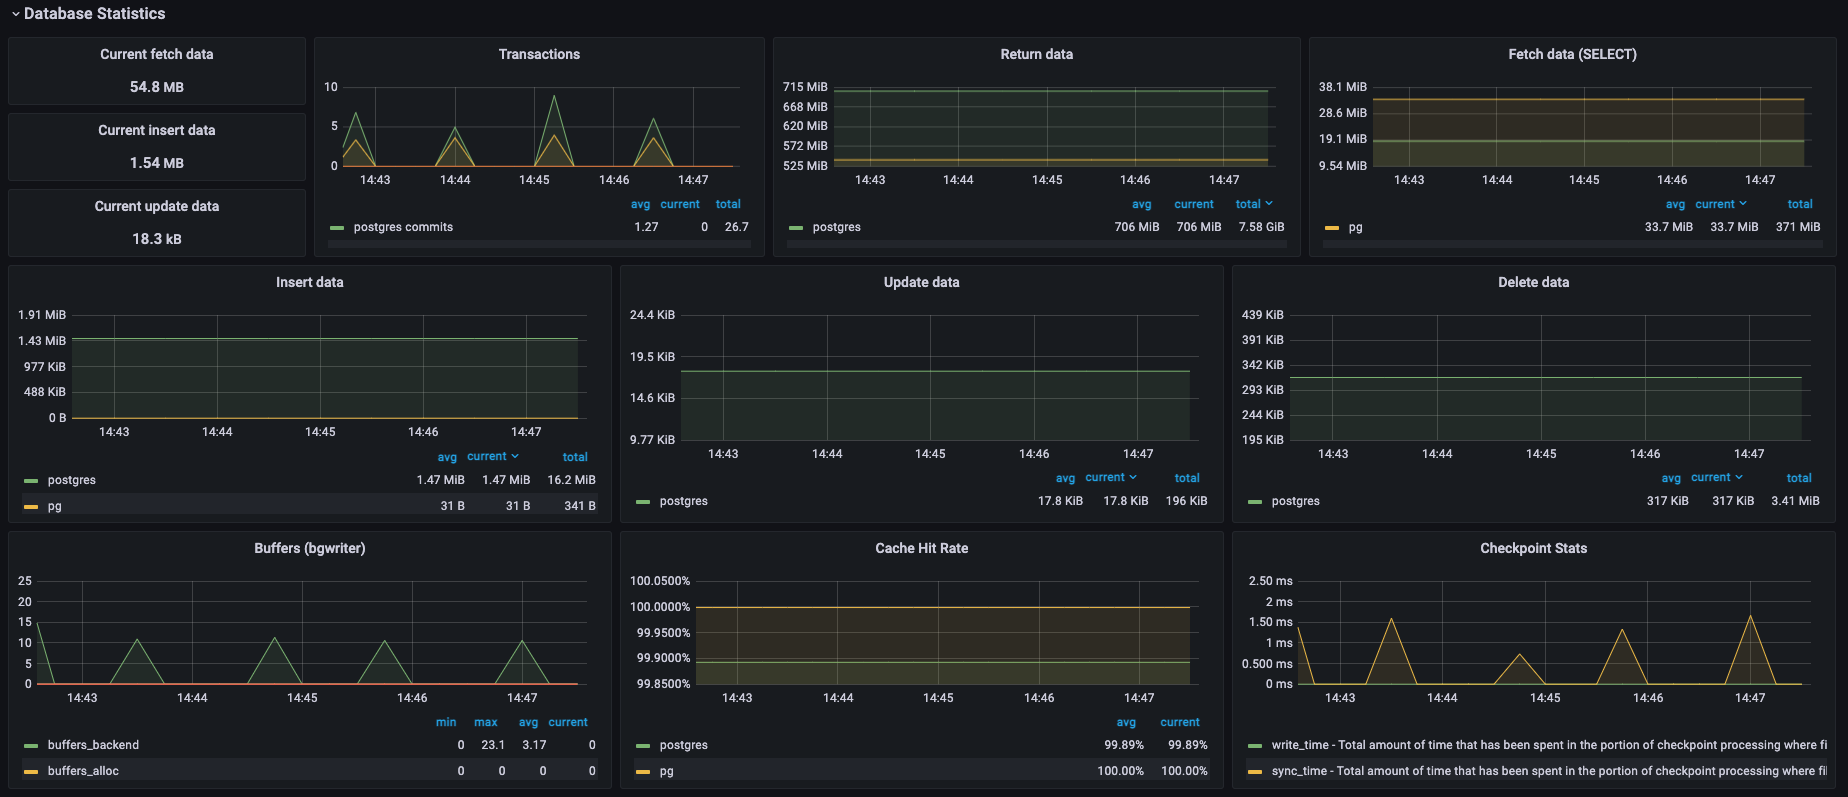Open the Cache Hit Rate panel menu
This screenshot has width=1848, height=797.
click(921, 548)
